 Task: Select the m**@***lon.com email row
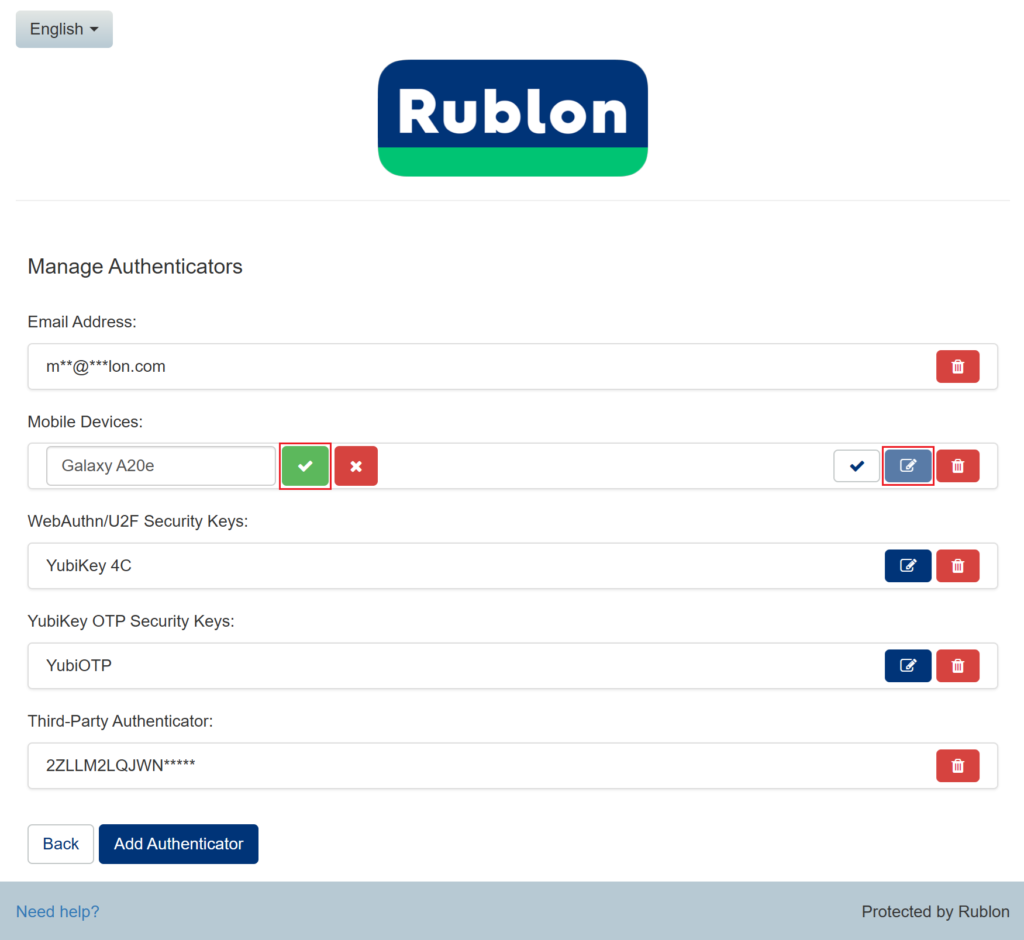point(106,367)
